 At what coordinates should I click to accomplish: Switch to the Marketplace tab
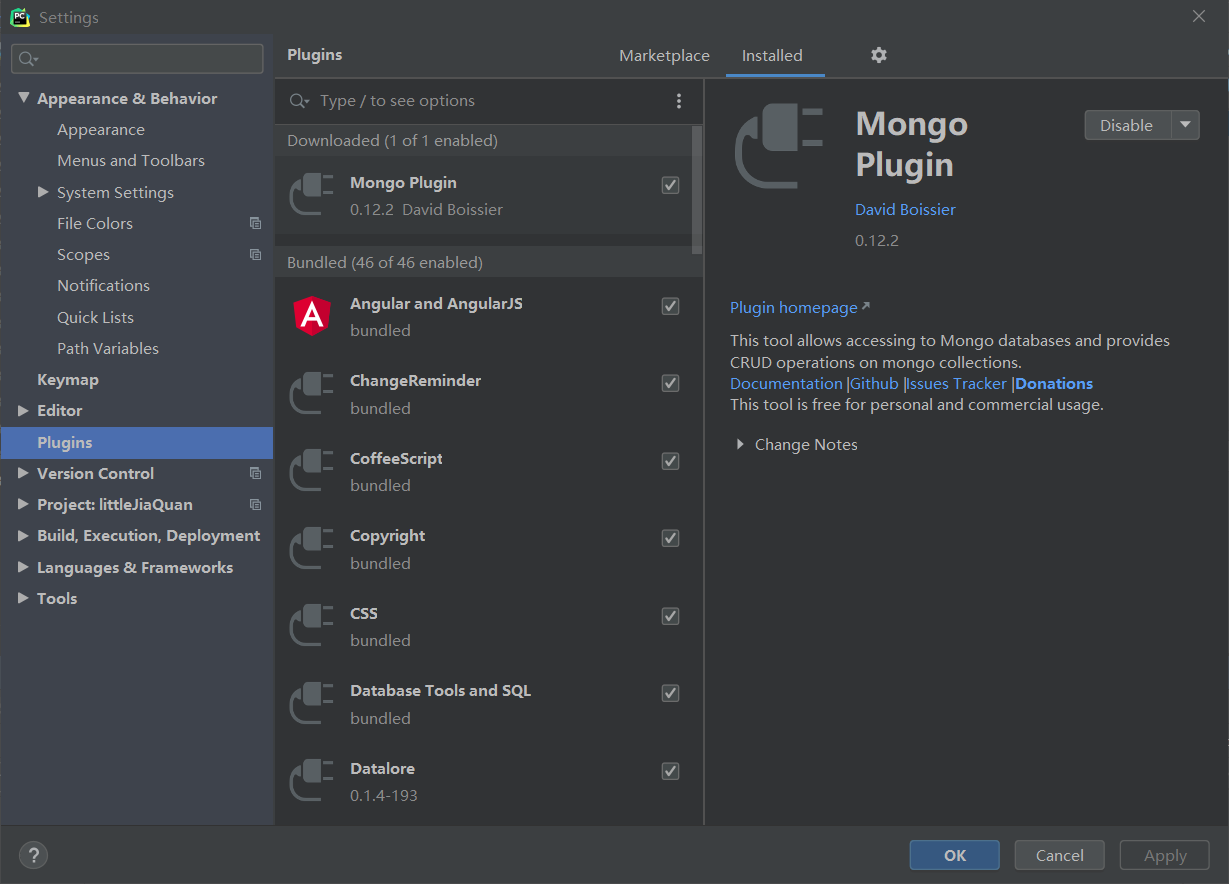point(664,56)
